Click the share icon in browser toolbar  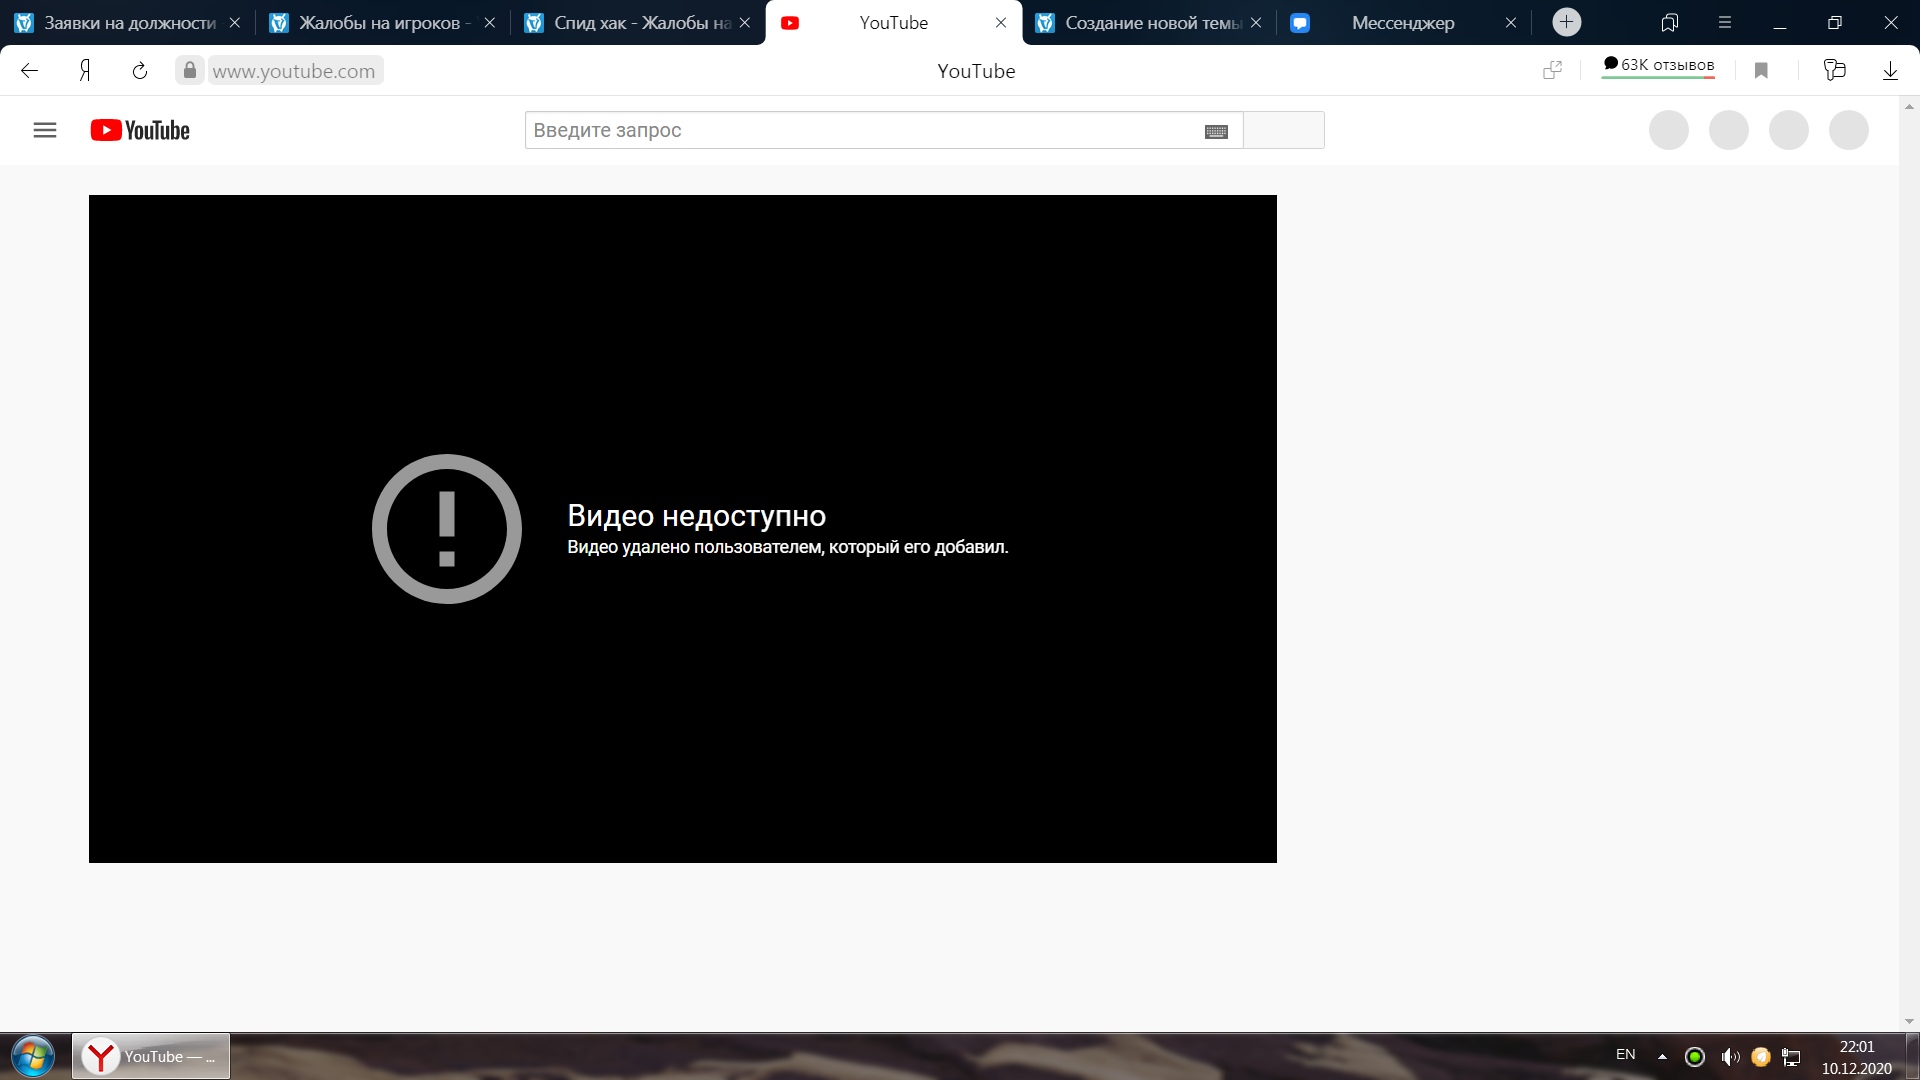[x=1553, y=70]
